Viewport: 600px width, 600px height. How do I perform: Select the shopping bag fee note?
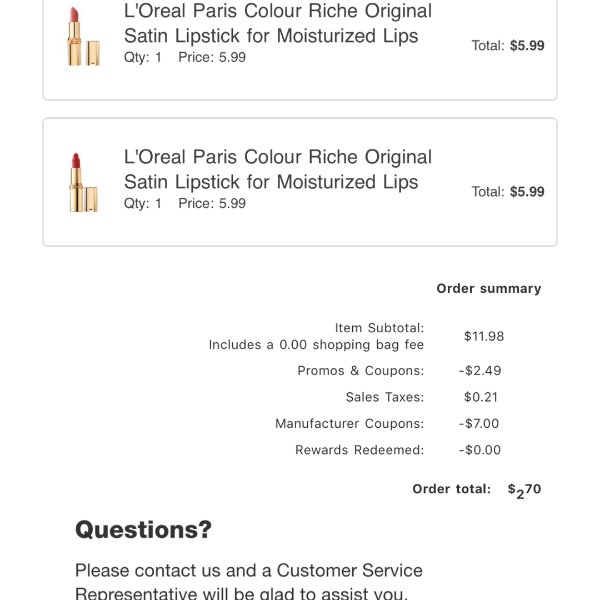316,345
